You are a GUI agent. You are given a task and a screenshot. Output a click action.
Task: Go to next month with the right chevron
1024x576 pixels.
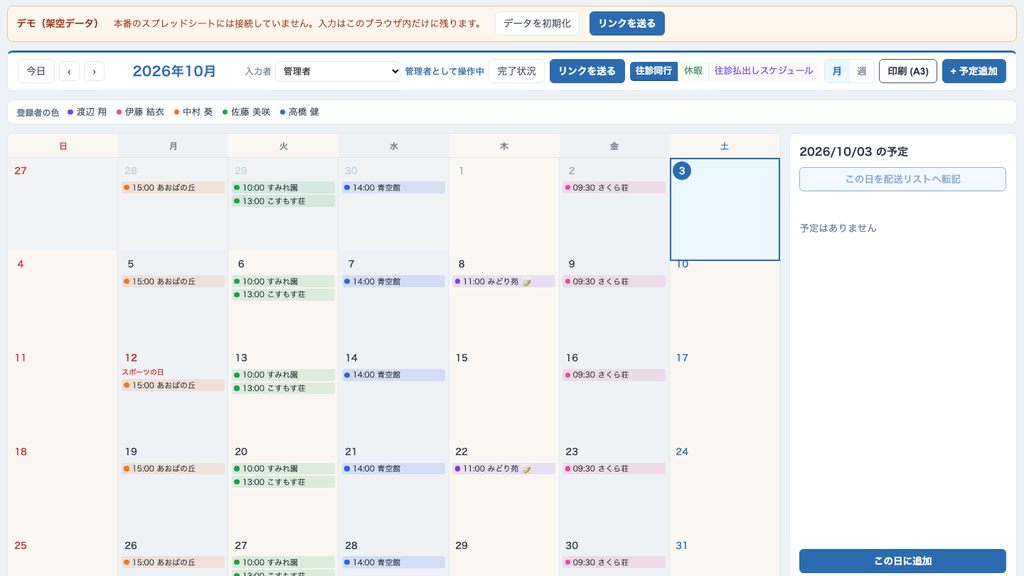pos(94,71)
